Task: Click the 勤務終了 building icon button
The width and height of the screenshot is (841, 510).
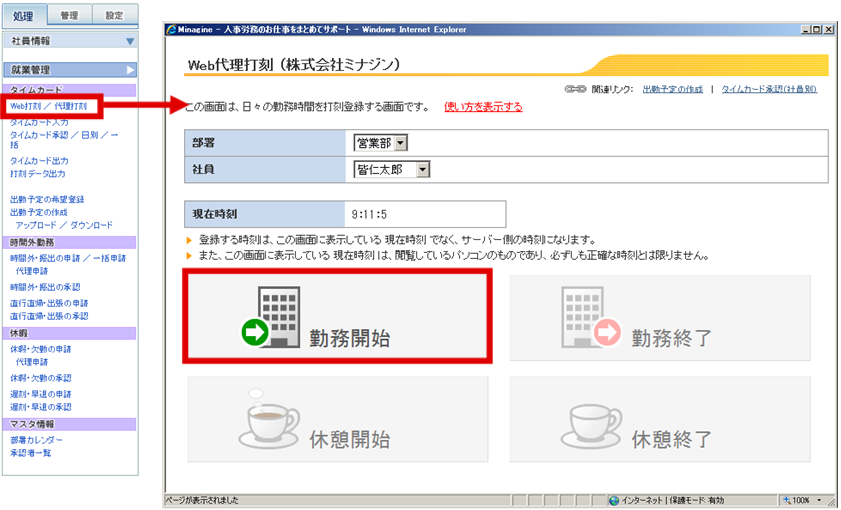Action: (660, 317)
